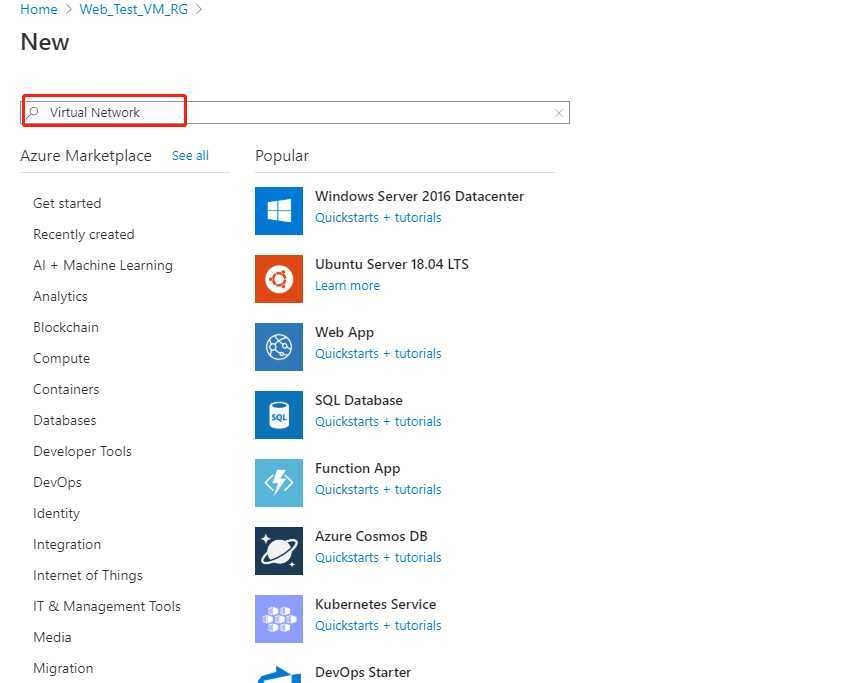Click Function App title text
842x683 pixels.
pos(358,469)
